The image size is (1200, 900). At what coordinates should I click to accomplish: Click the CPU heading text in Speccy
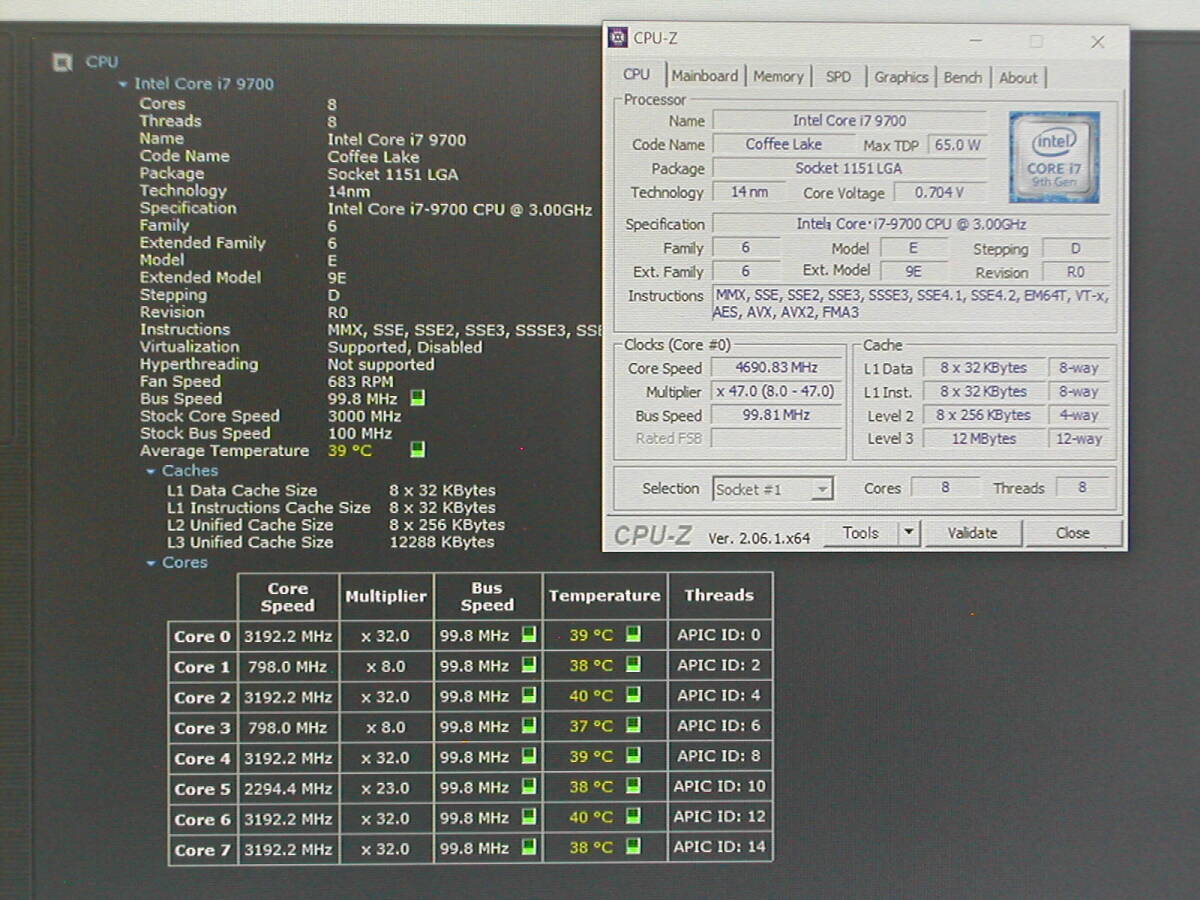(102, 62)
